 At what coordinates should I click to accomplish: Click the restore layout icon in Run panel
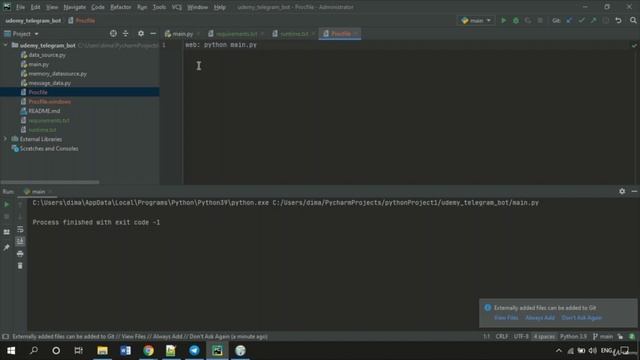(7, 232)
